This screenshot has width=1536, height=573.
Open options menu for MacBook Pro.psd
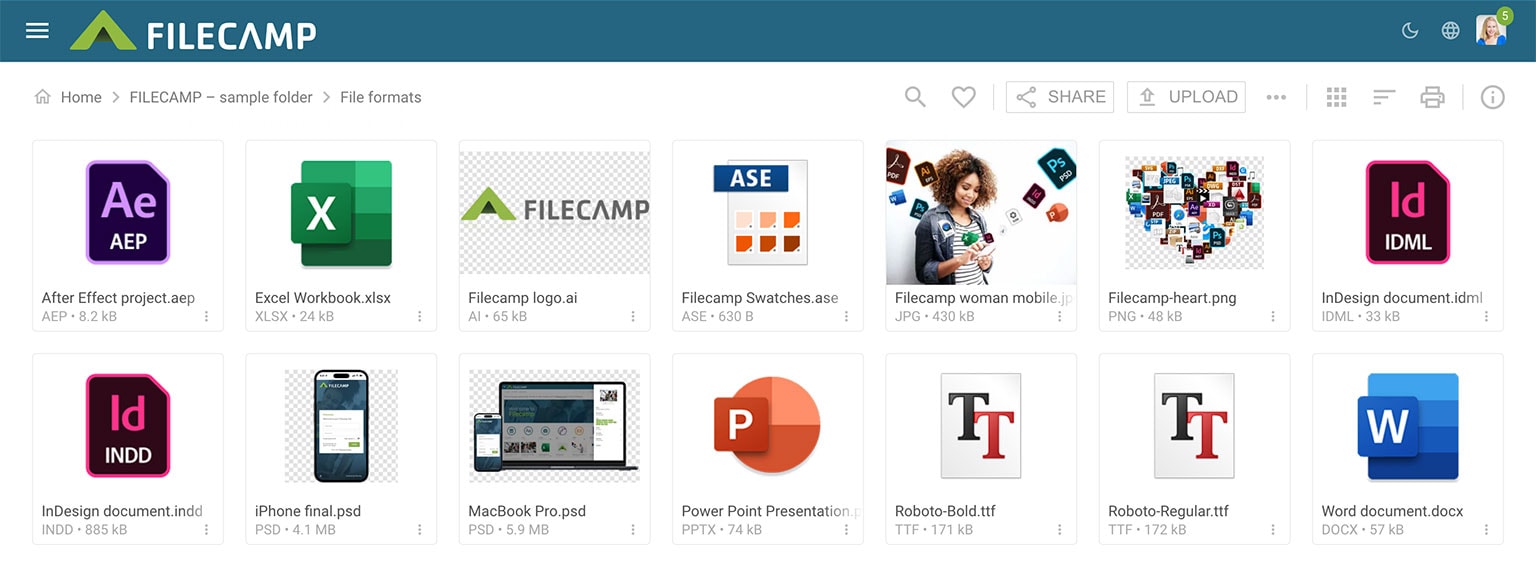click(633, 529)
